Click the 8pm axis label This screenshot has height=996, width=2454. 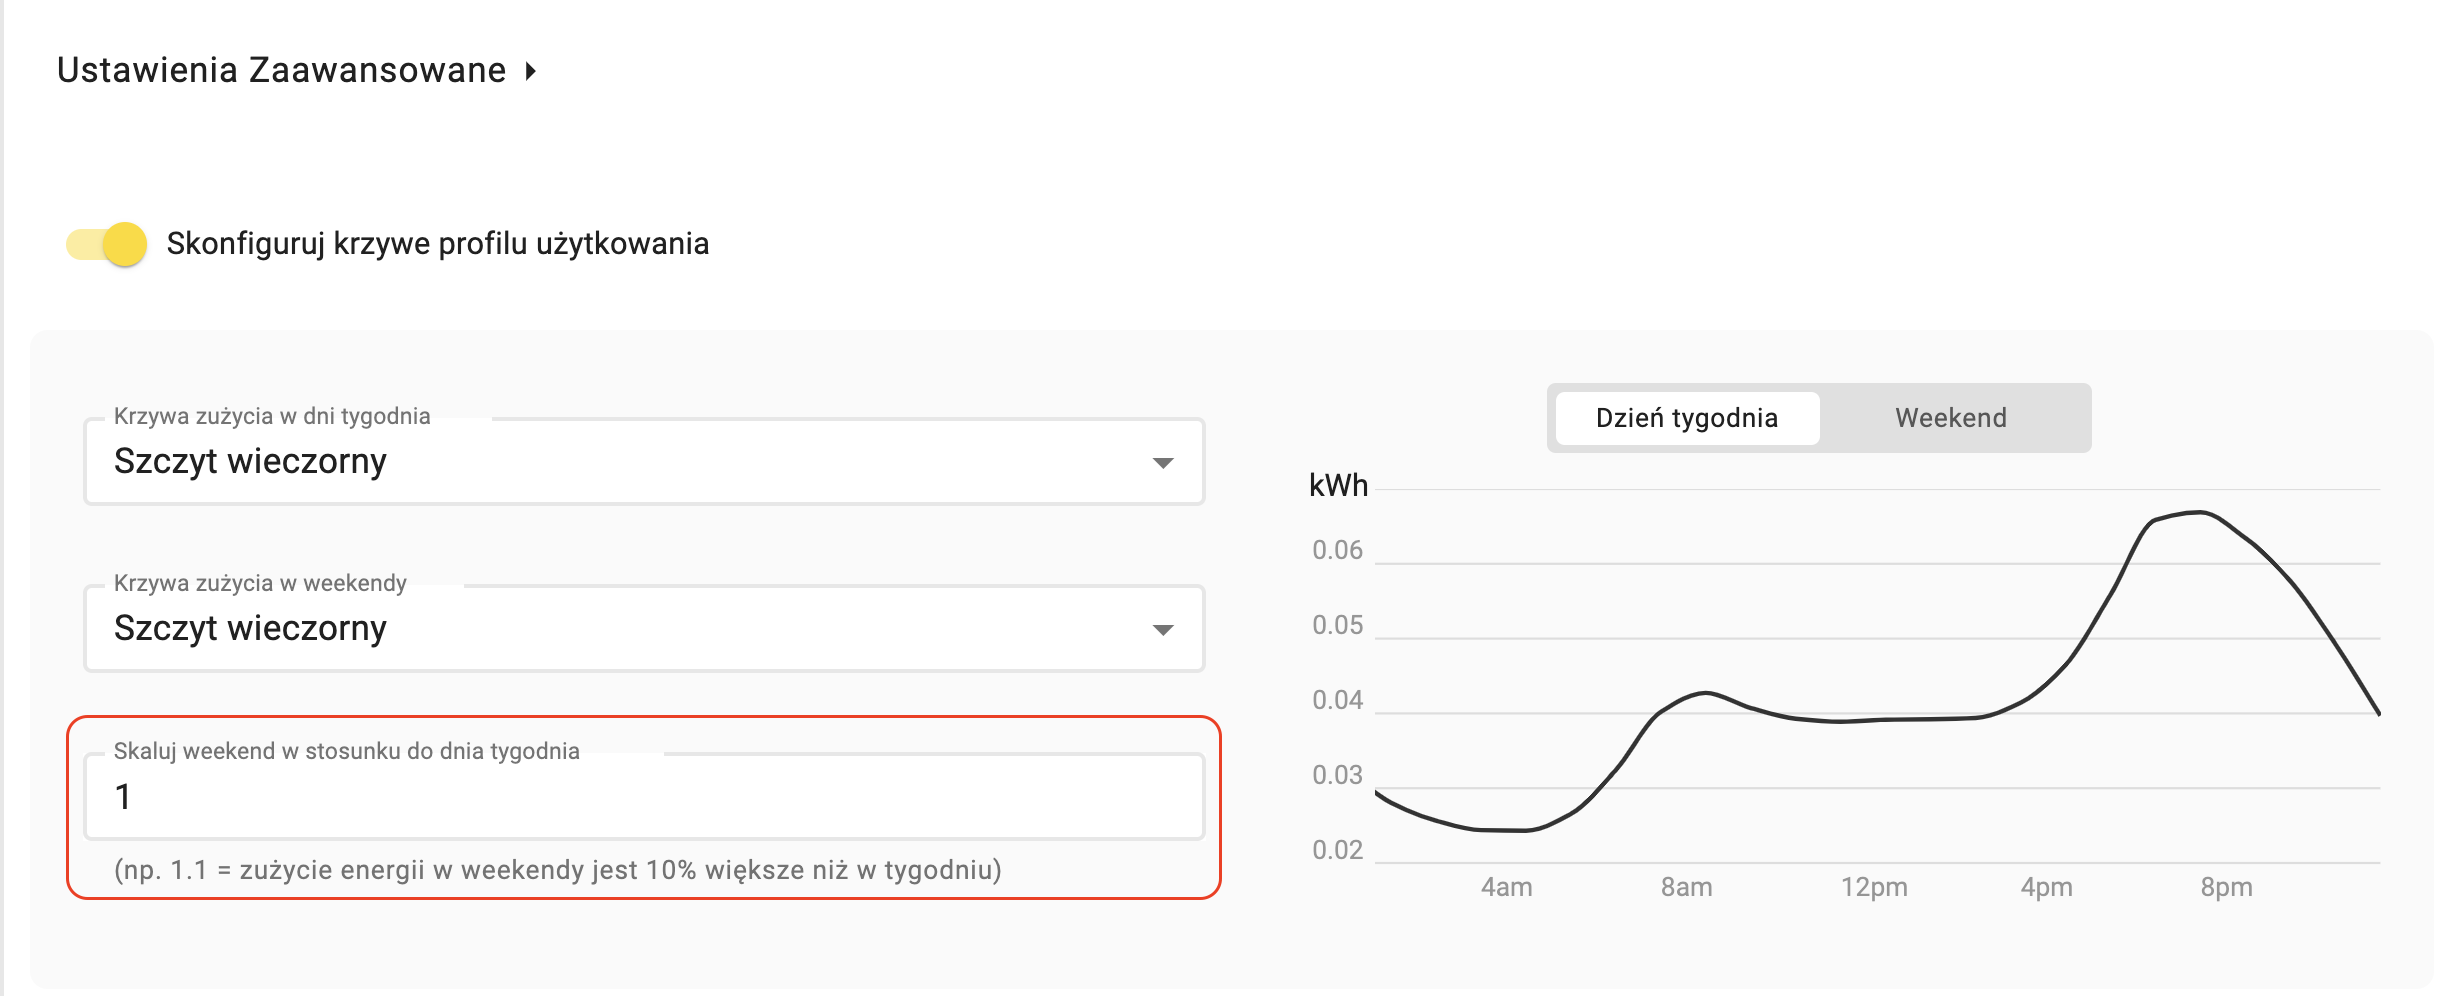tap(2226, 887)
